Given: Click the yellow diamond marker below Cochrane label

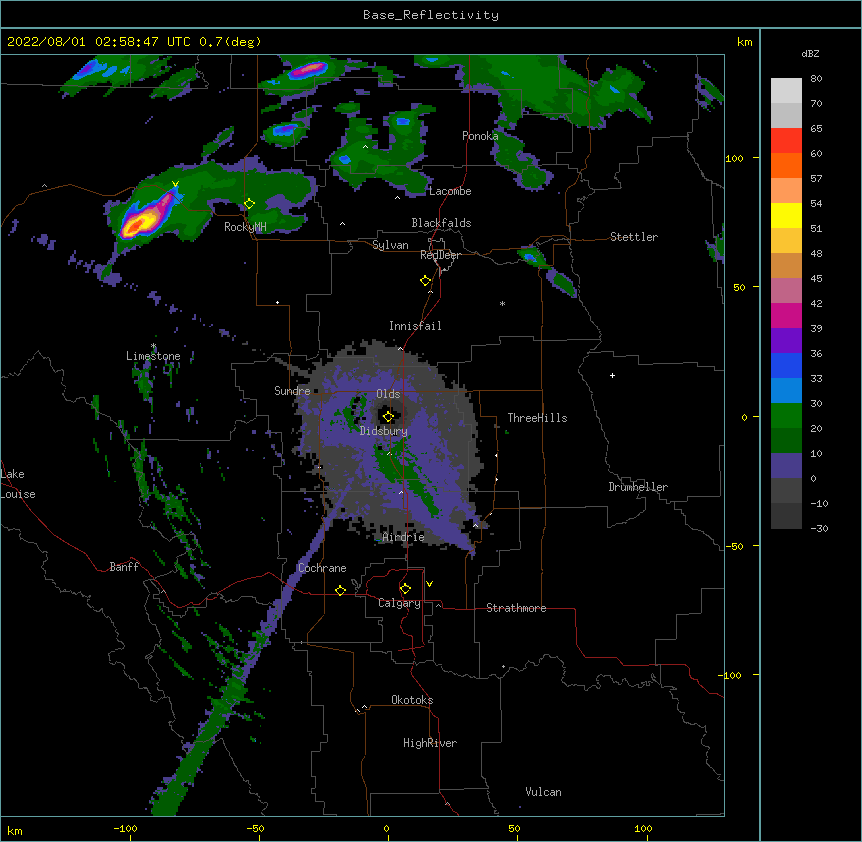Looking at the screenshot, I should point(340,590).
